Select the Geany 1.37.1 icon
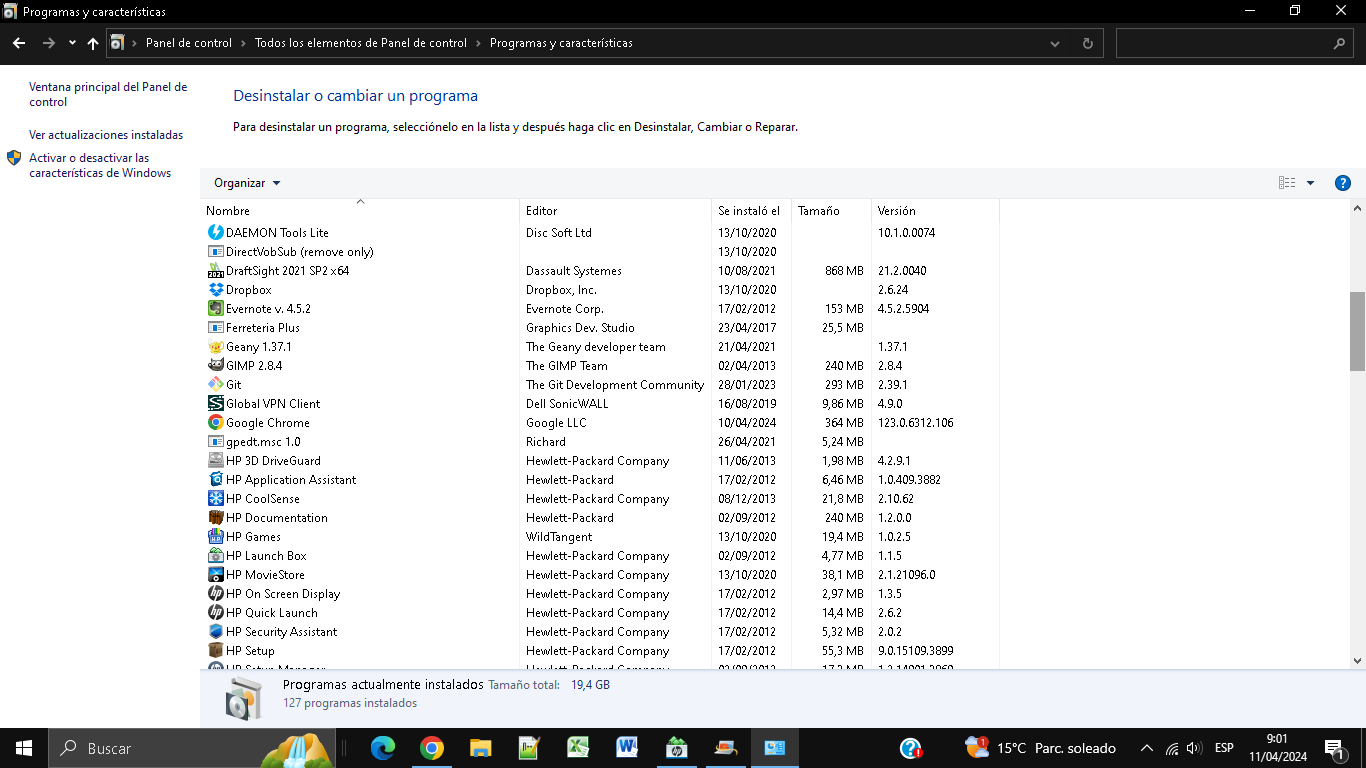This screenshot has height=768, width=1366. (215, 346)
